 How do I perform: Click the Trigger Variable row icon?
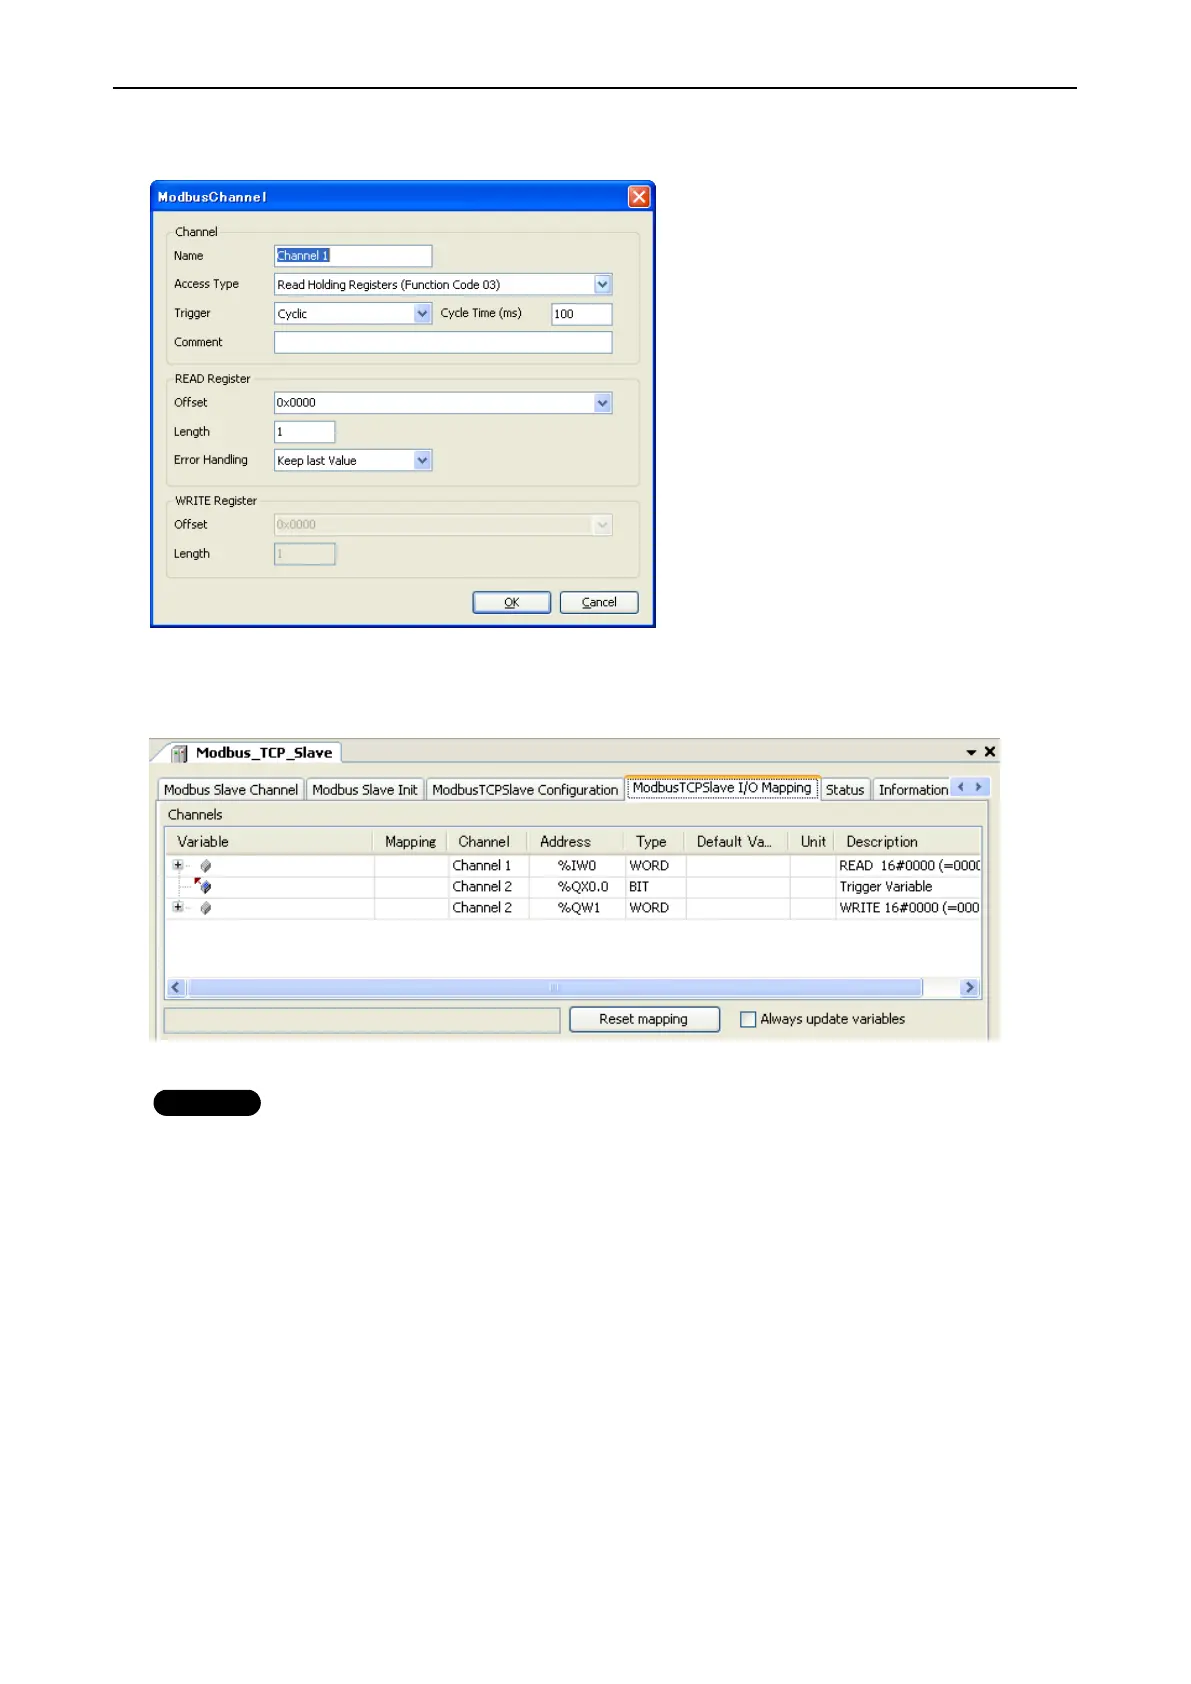(203, 886)
